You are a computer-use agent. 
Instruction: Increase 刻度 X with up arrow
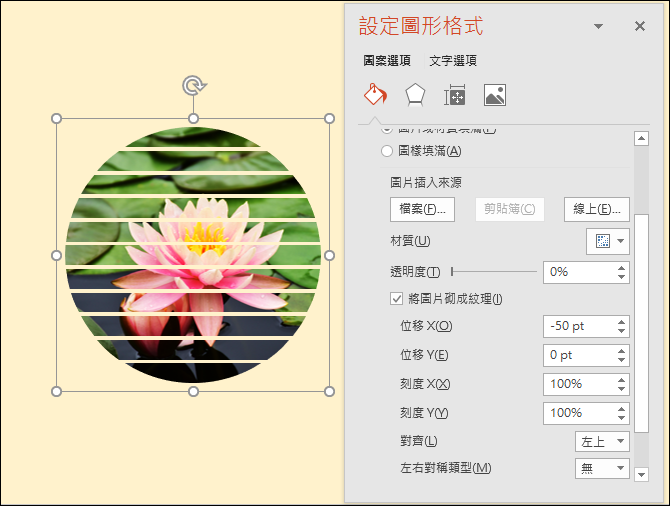pyautogui.click(x=621, y=380)
